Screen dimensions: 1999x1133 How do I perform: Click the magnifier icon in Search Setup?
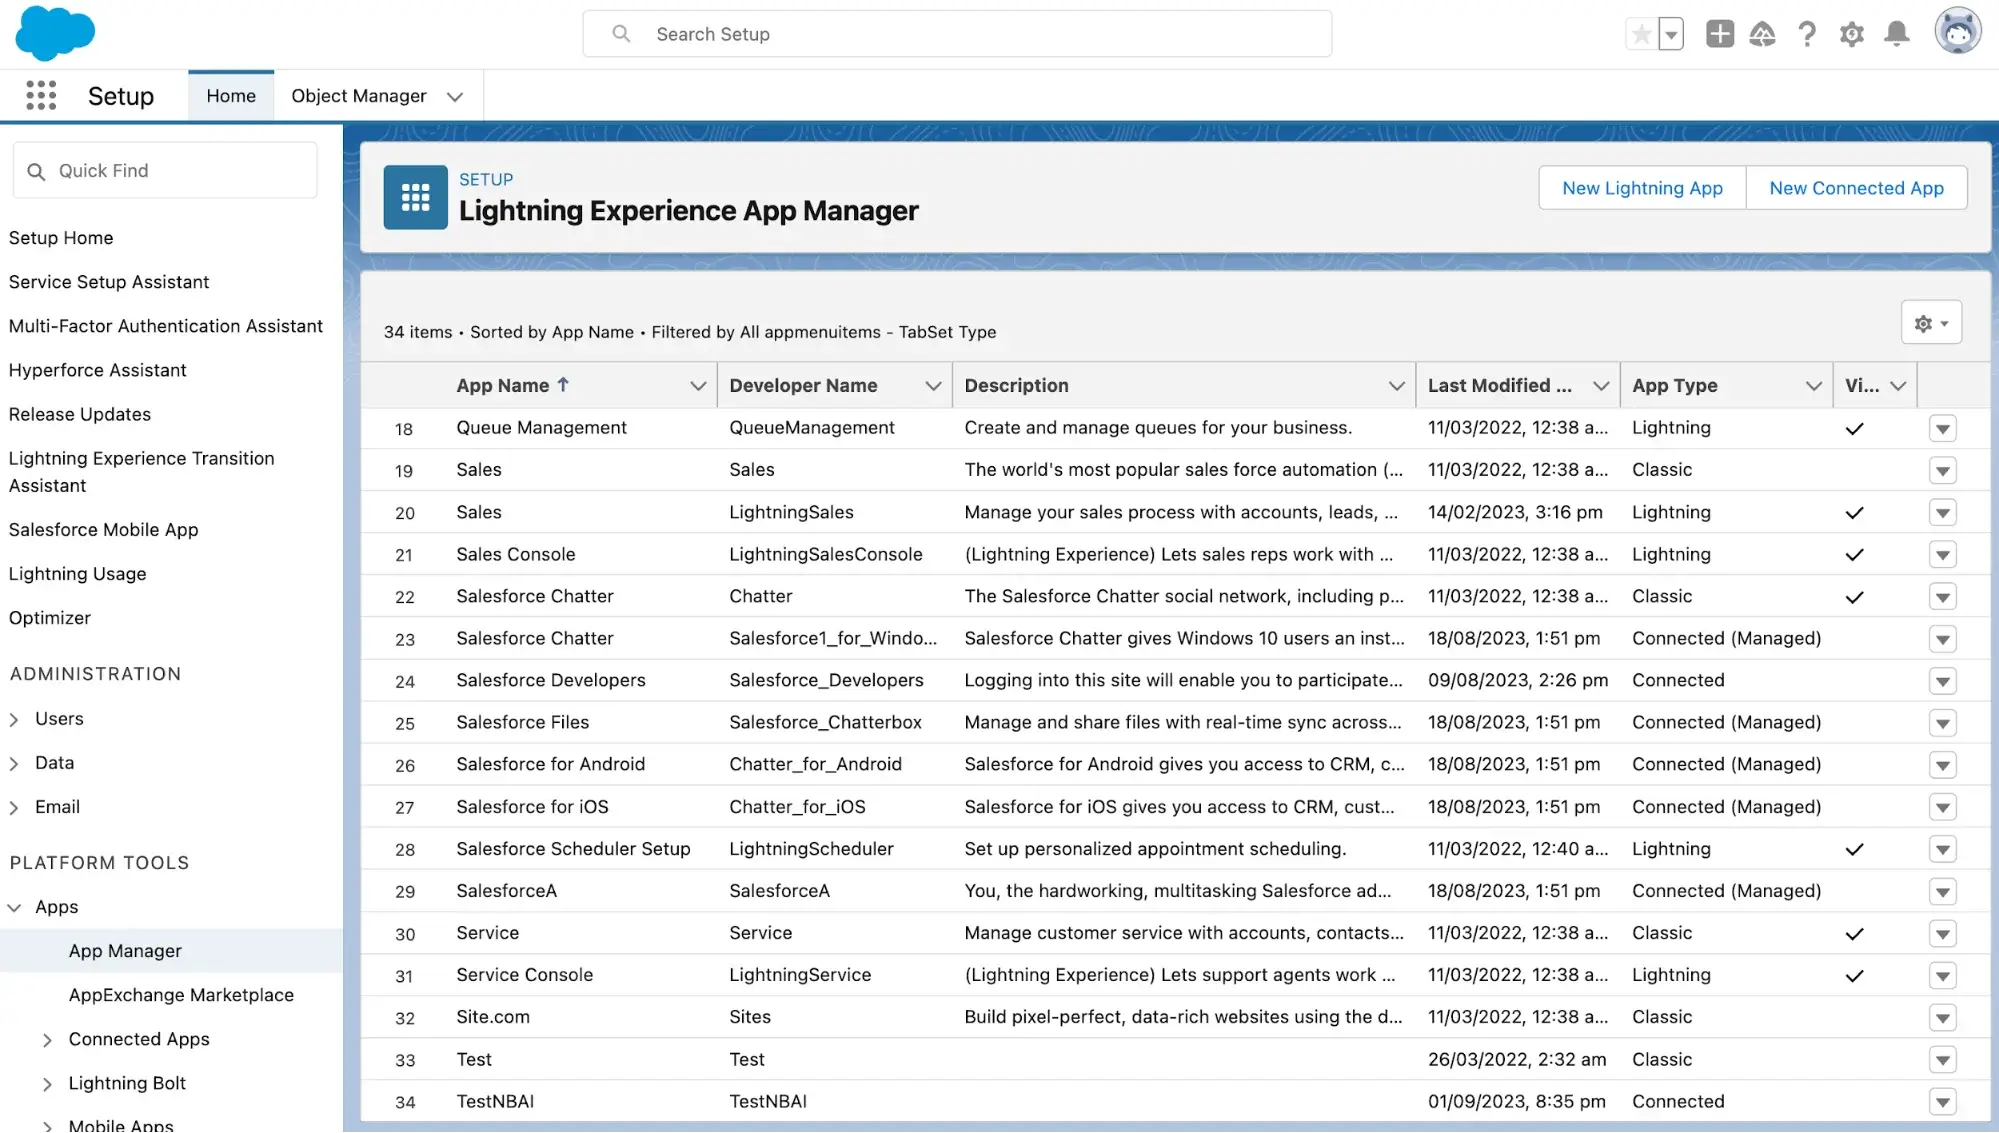tap(621, 34)
